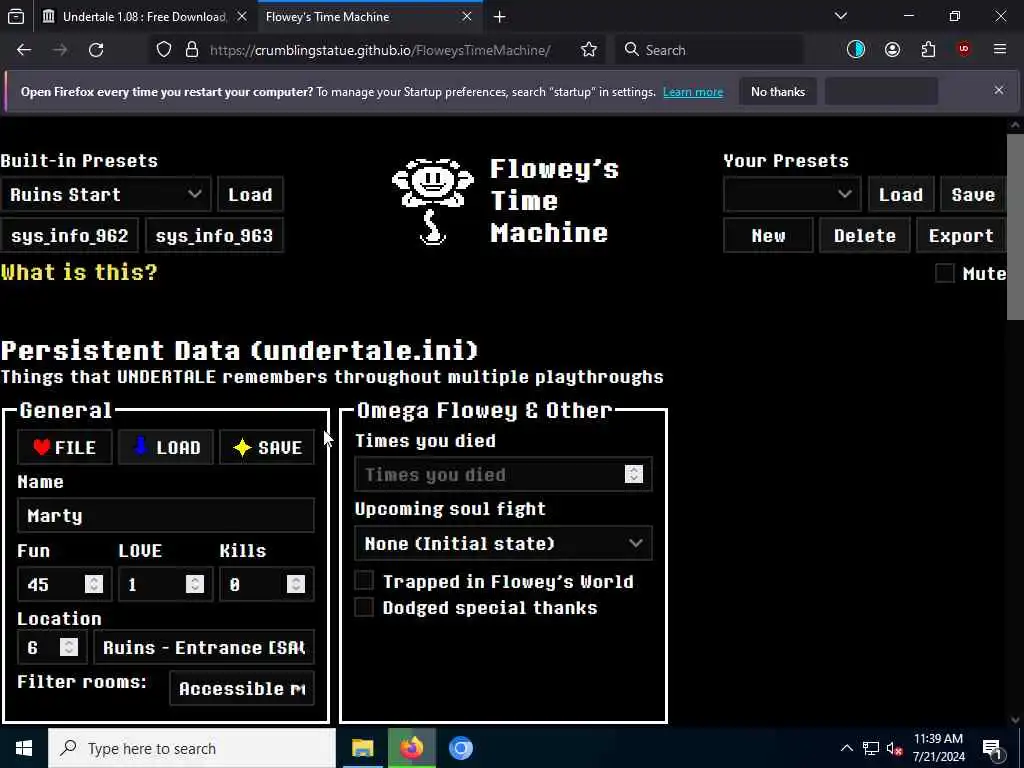Open the Location room name dropdown
The height and width of the screenshot is (768, 1024).
[x=204, y=647]
